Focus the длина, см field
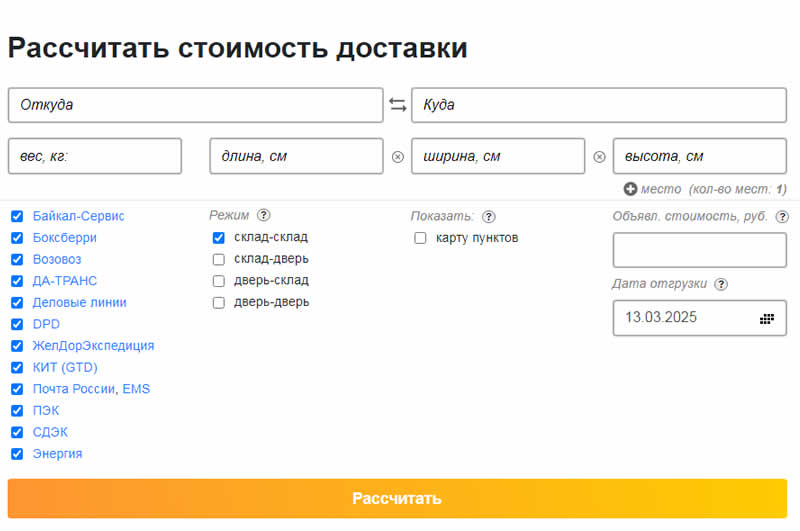This screenshot has height=531, width=800. 296,156
